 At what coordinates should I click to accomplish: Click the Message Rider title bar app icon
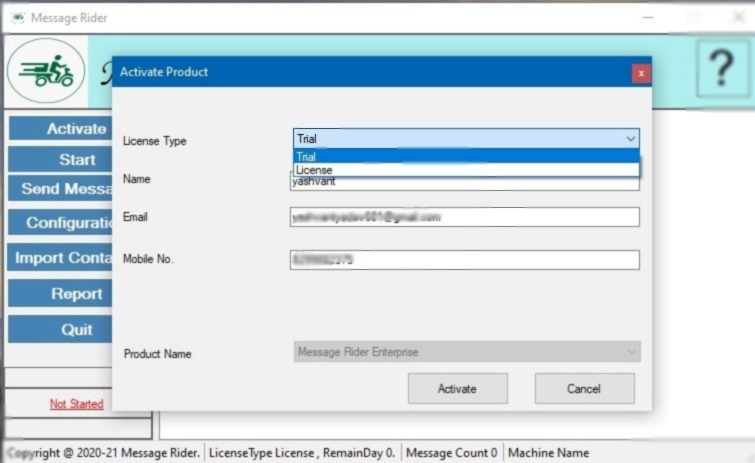tap(18, 18)
